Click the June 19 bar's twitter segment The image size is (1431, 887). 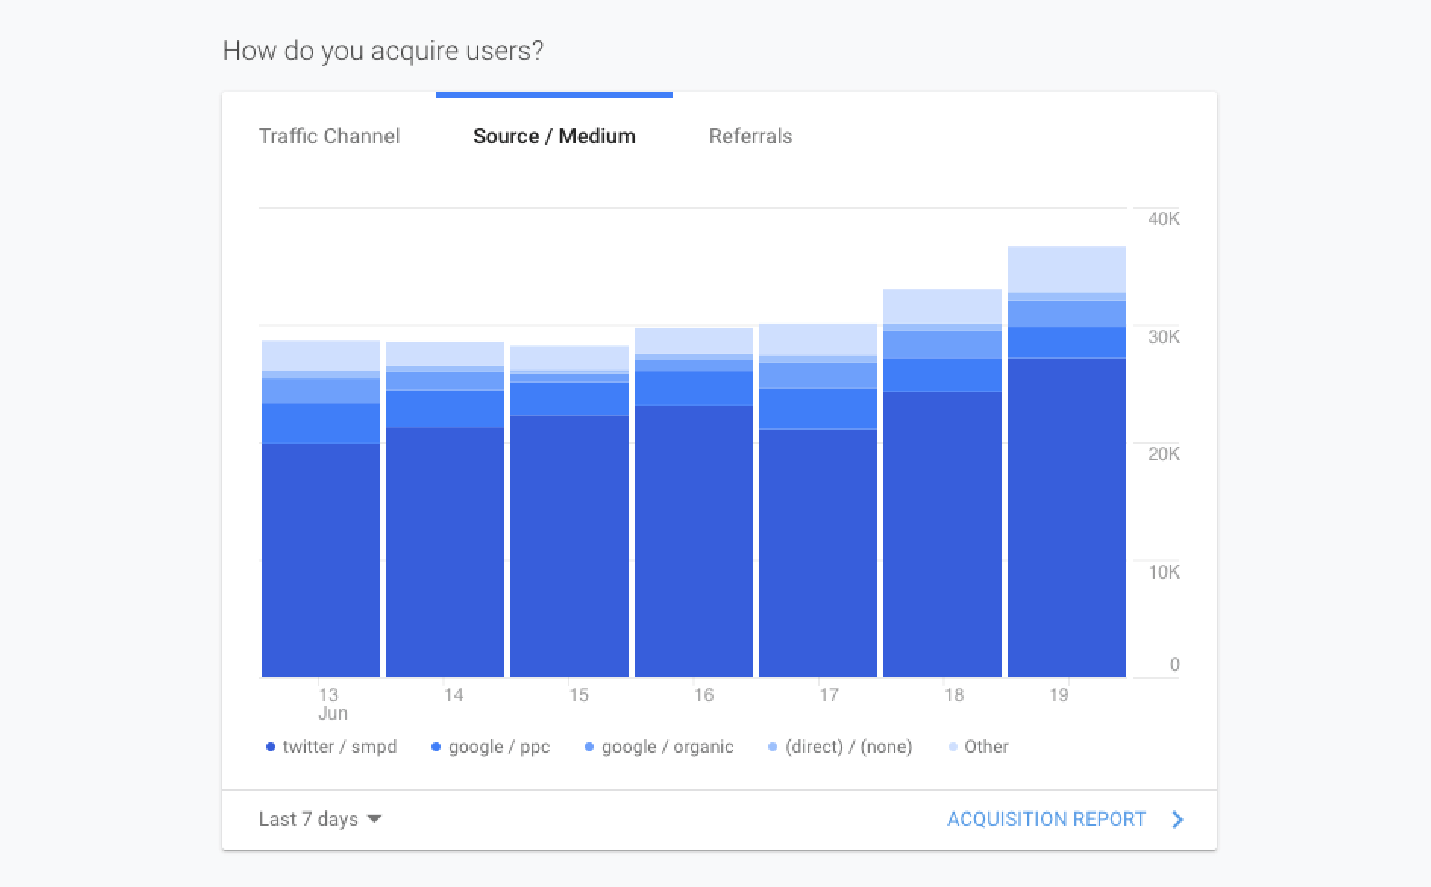click(x=1067, y=517)
